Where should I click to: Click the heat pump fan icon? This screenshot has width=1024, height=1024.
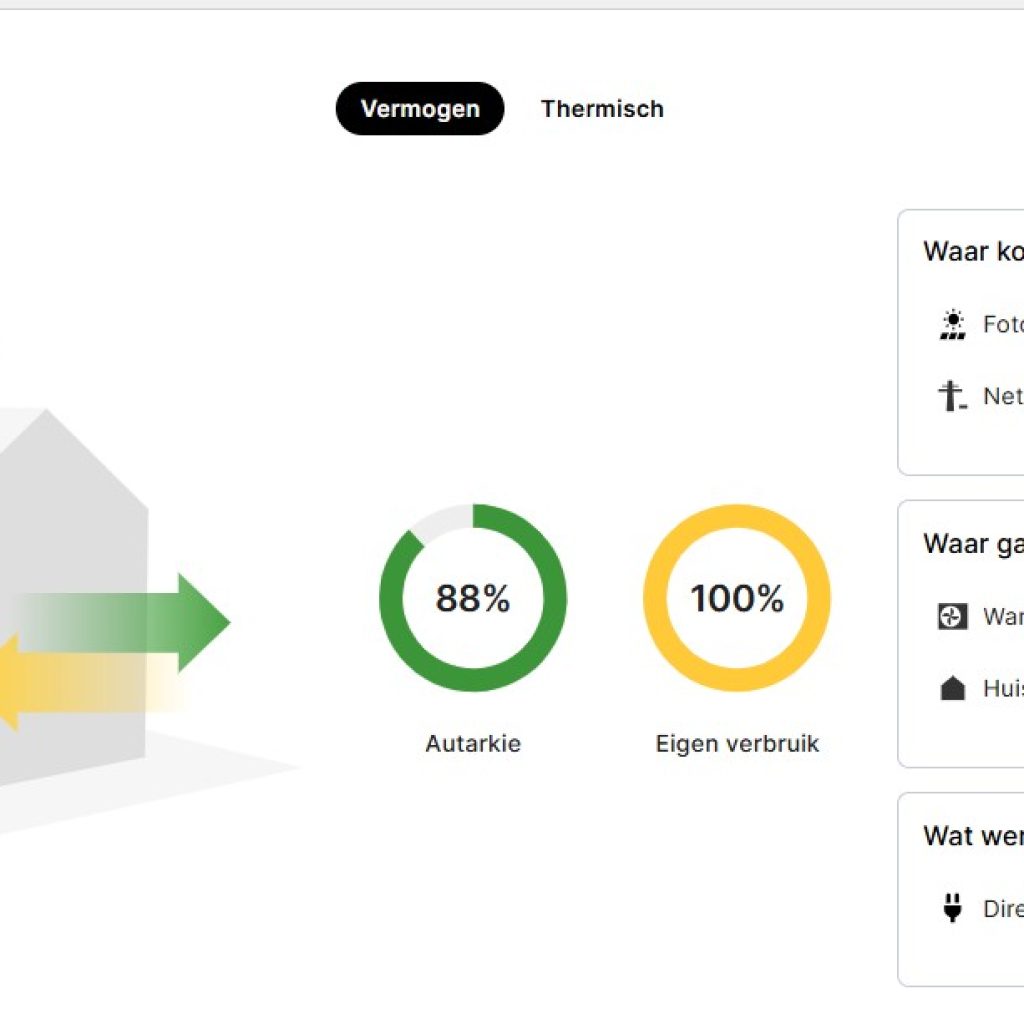tap(952, 617)
